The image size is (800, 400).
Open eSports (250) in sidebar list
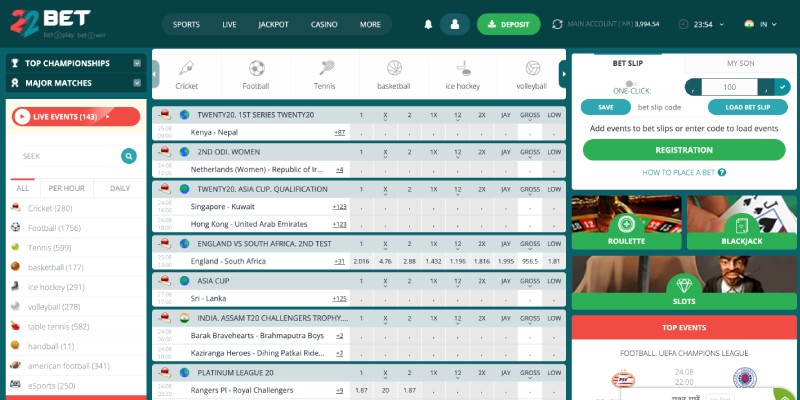76,386
